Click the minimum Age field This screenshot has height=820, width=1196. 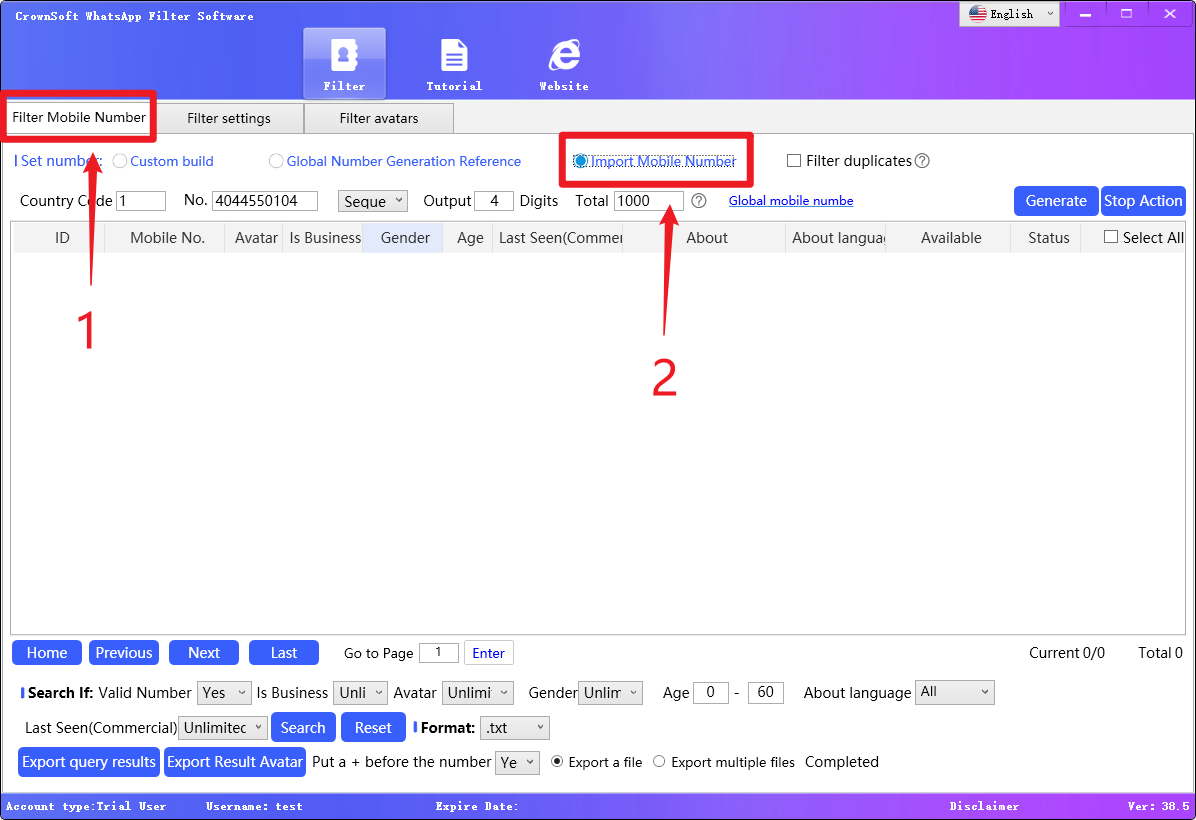pos(710,692)
